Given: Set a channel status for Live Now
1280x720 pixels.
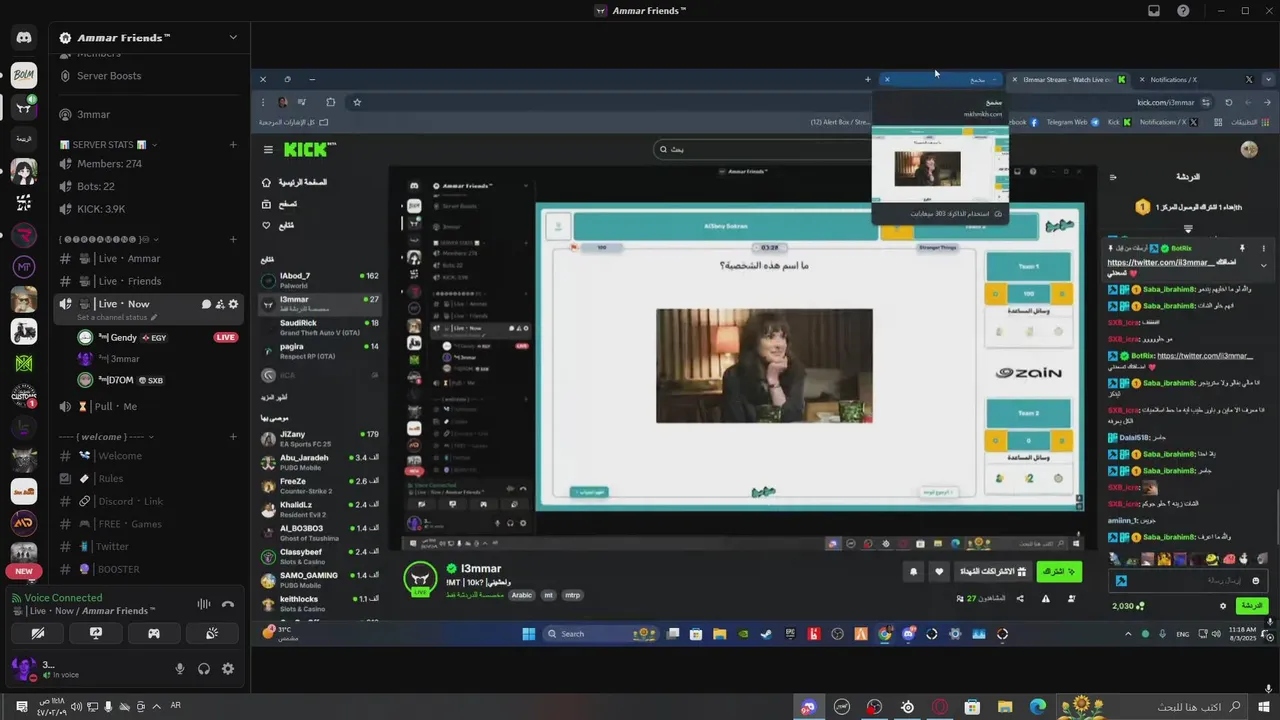Looking at the screenshot, I should [117, 318].
